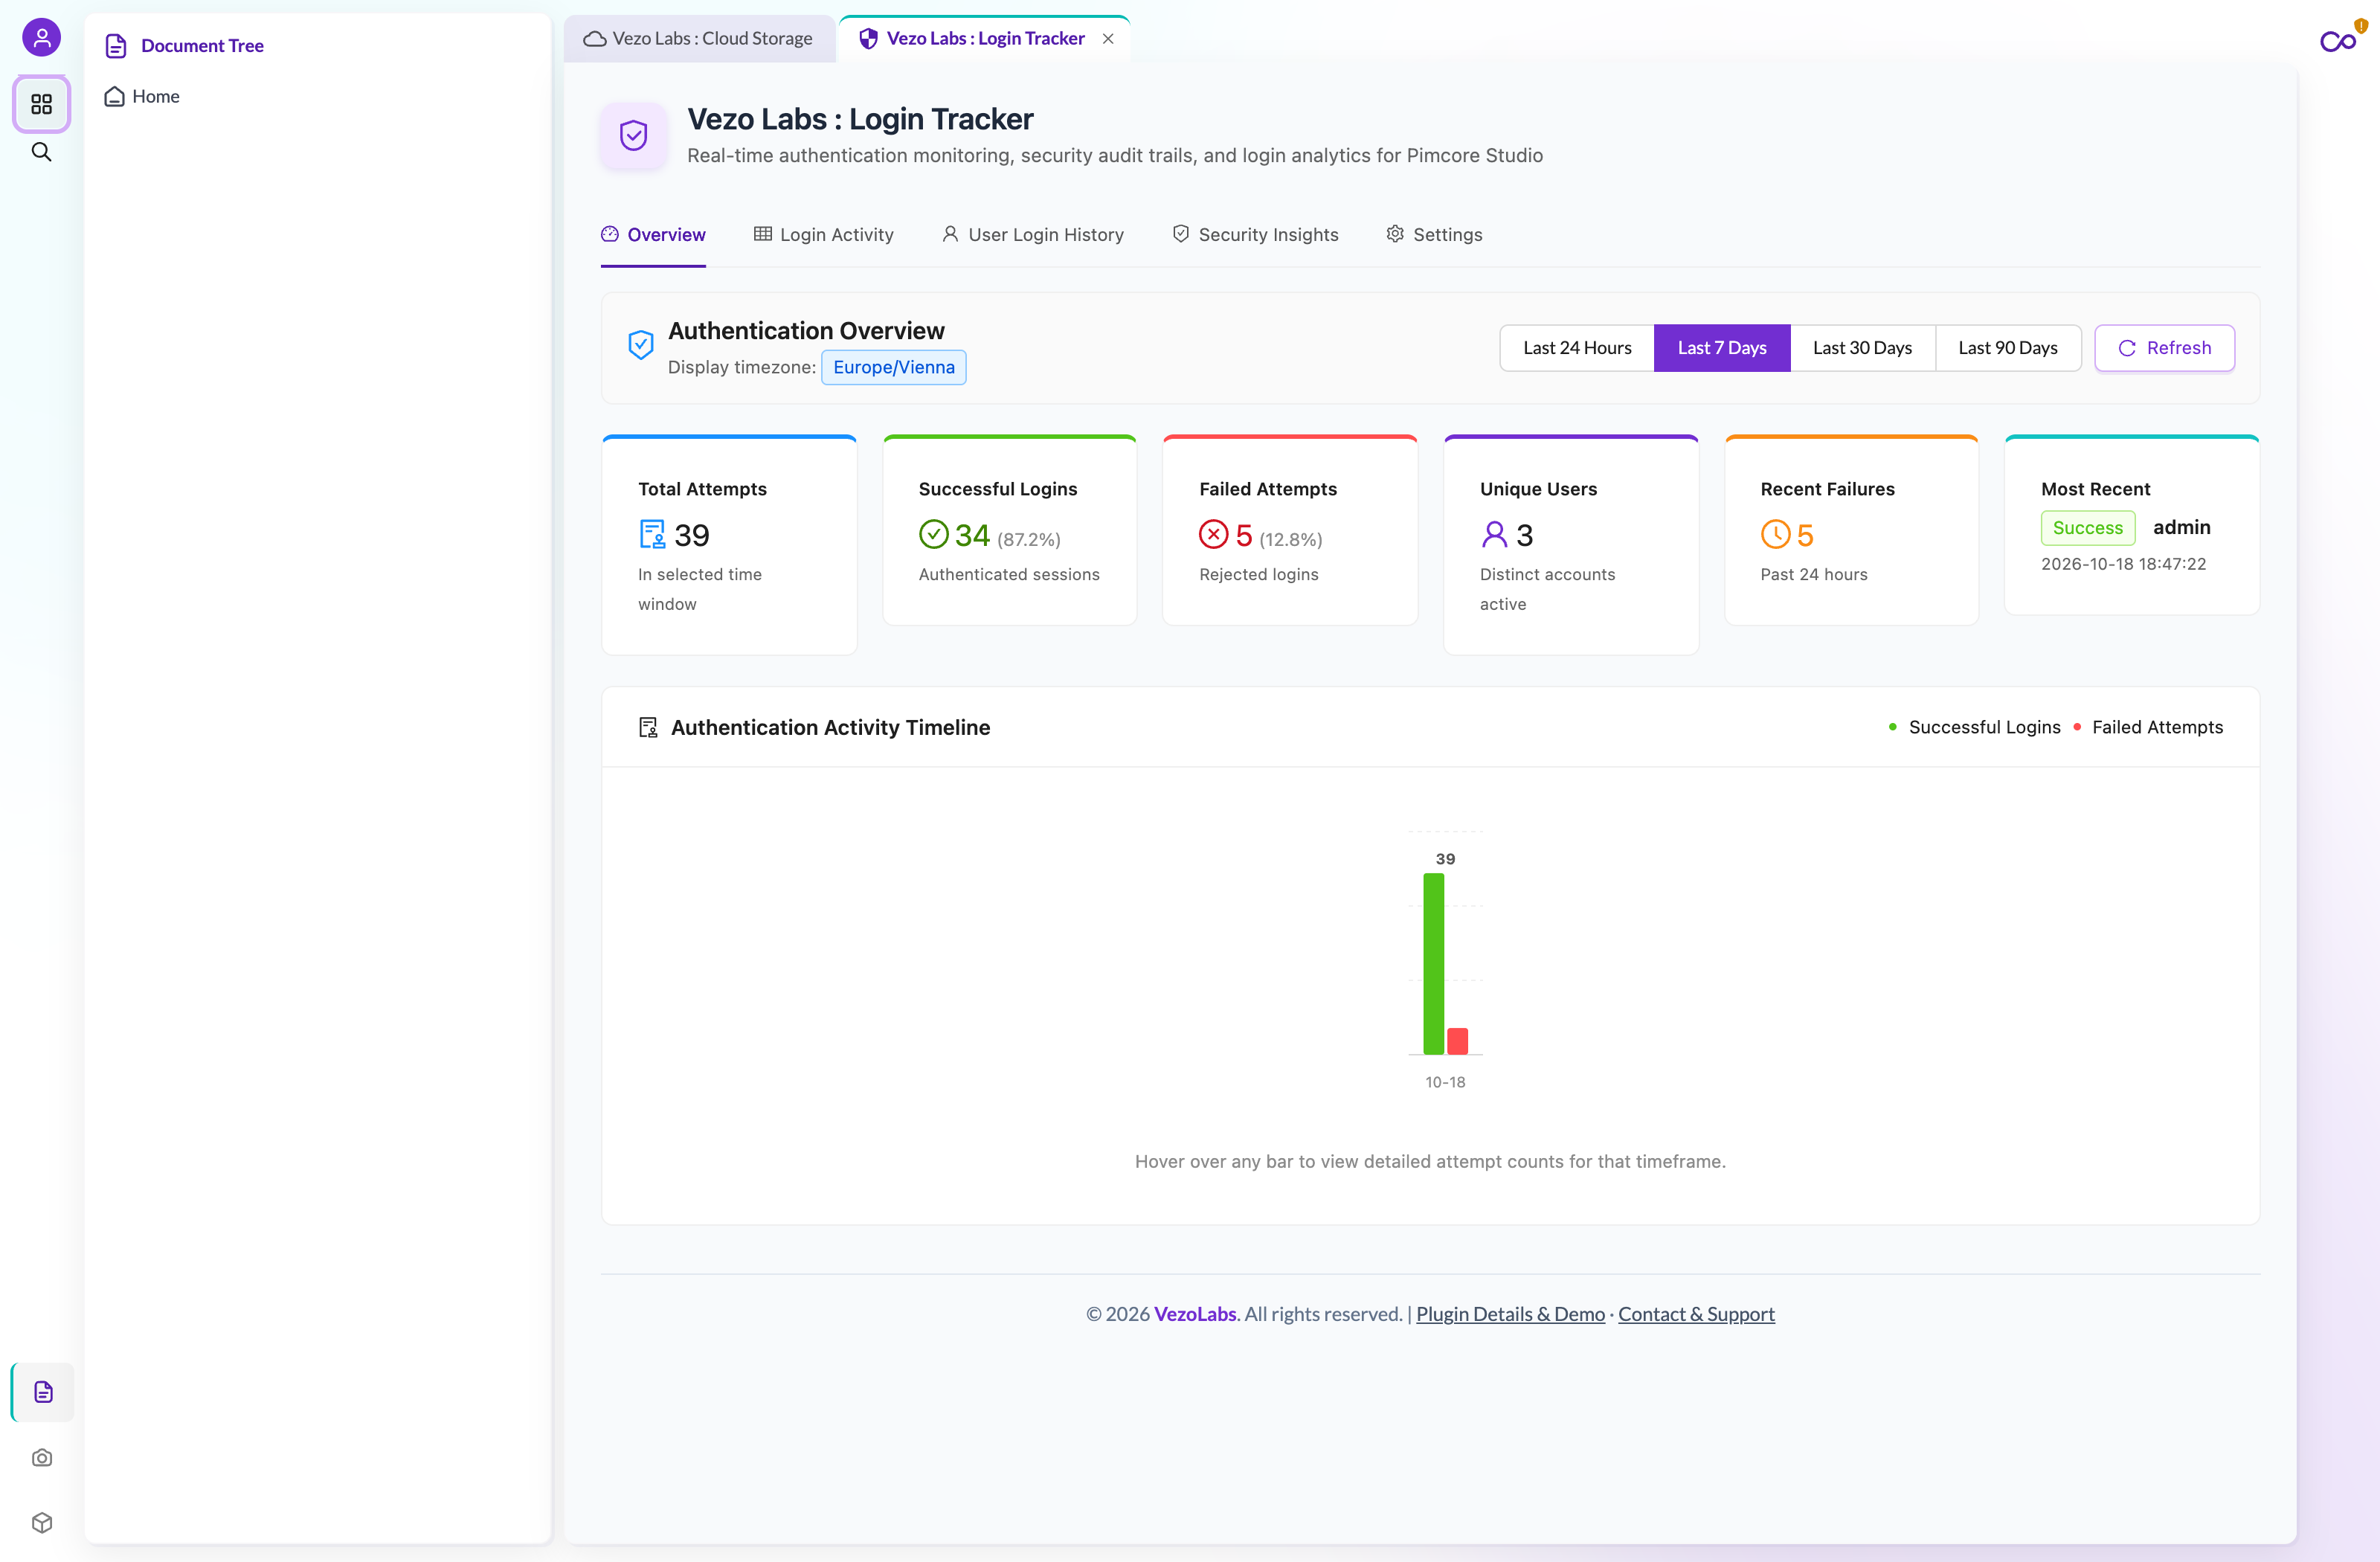This screenshot has width=2380, height=1562.
Task: Open the dashboard grid icon in sidebar
Action: (x=41, y=104)
